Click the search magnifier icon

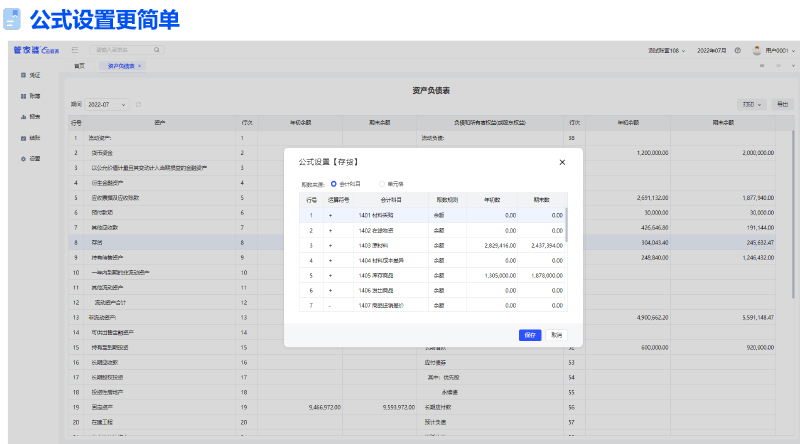(x=157, y=49)
